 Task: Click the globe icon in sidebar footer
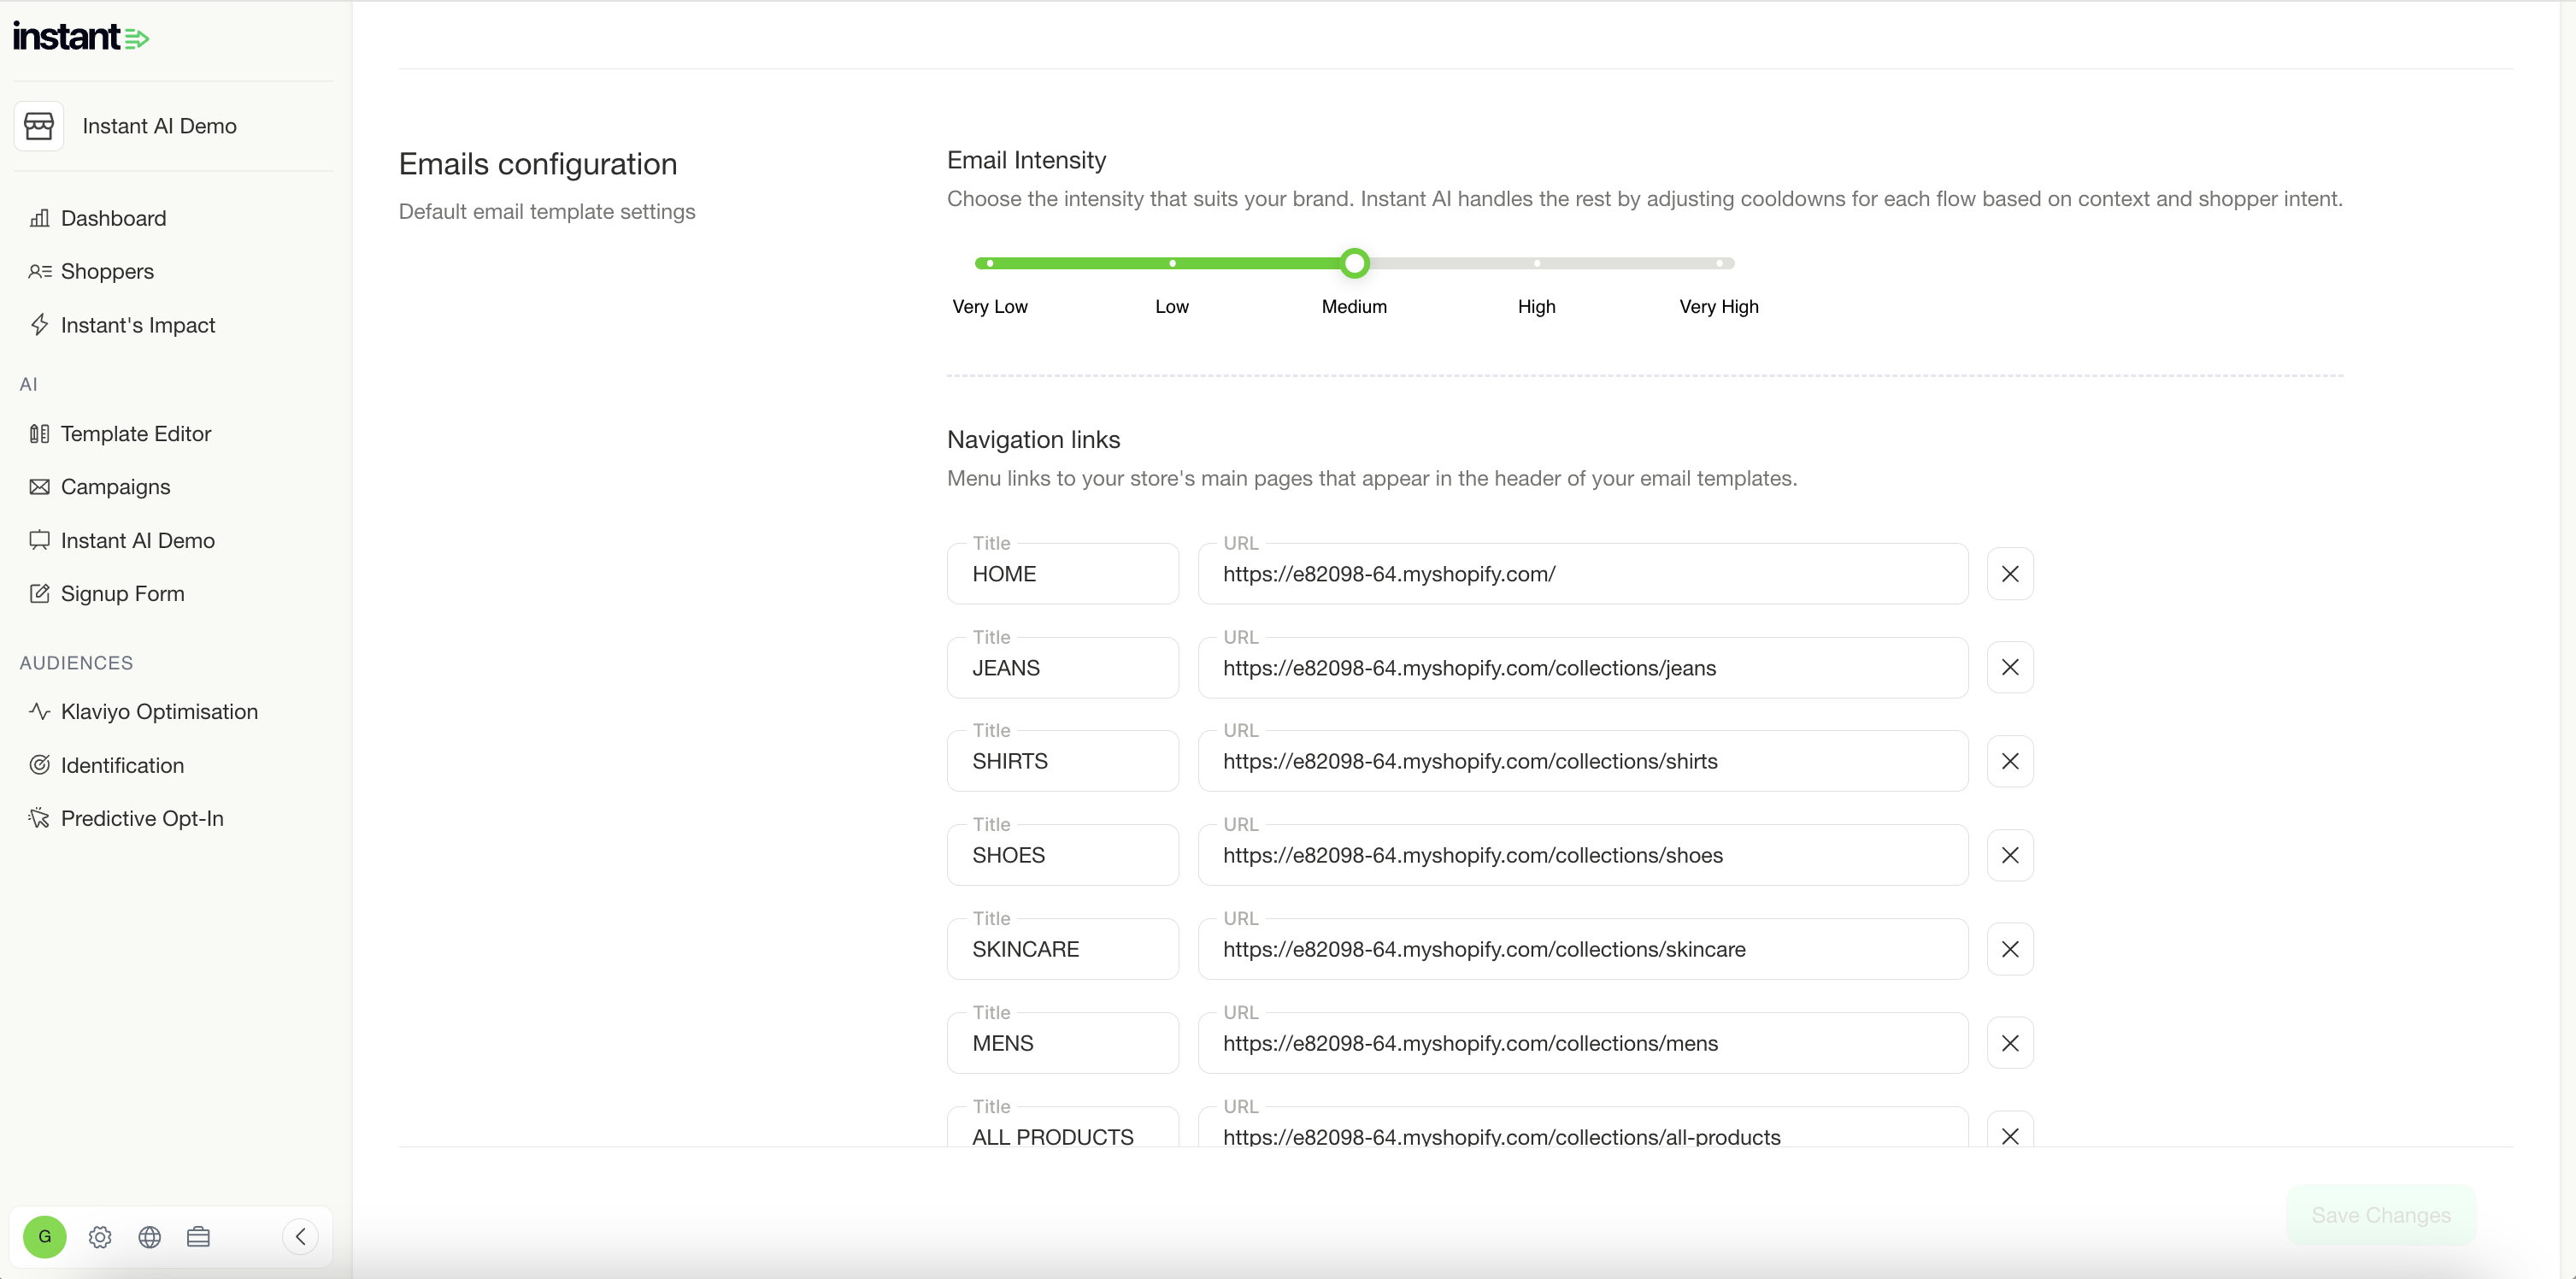click(x=149, y=1237)
